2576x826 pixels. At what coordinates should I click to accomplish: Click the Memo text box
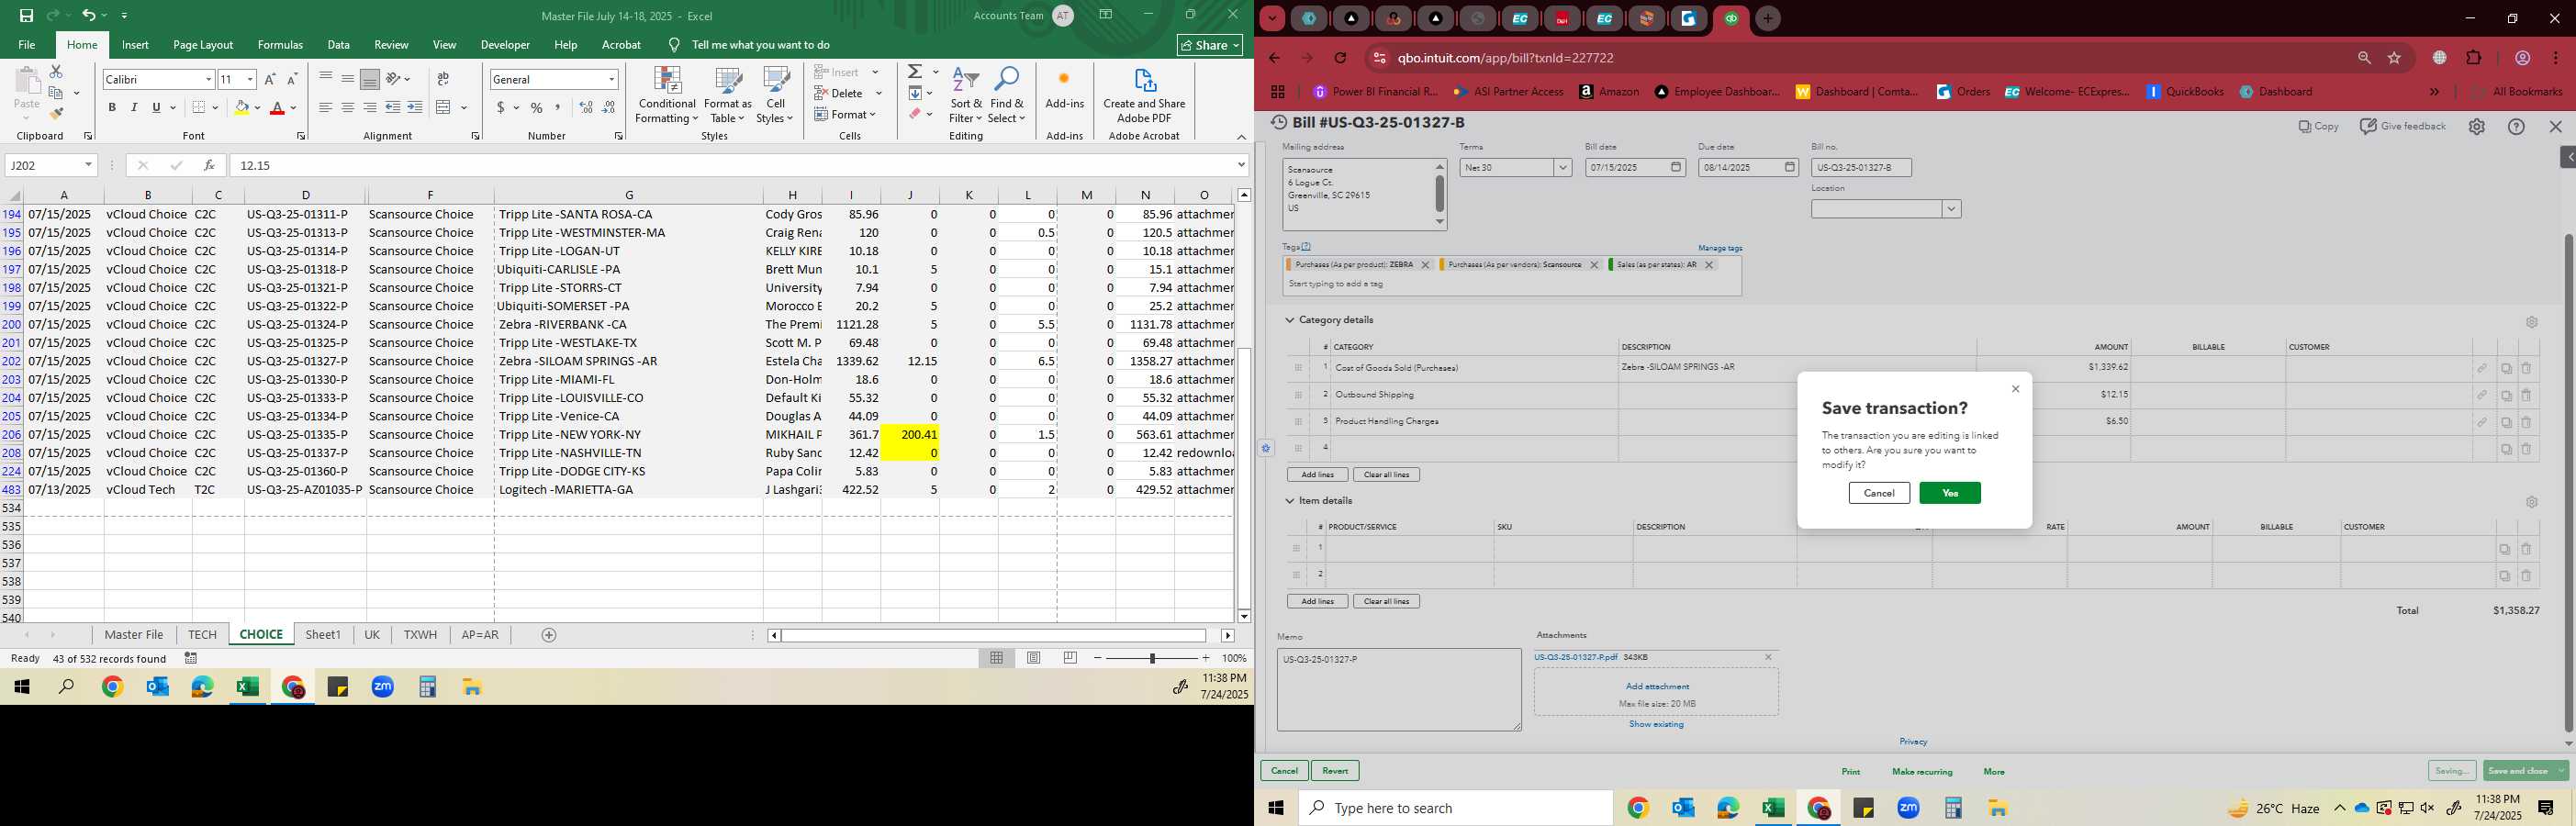1399,690
